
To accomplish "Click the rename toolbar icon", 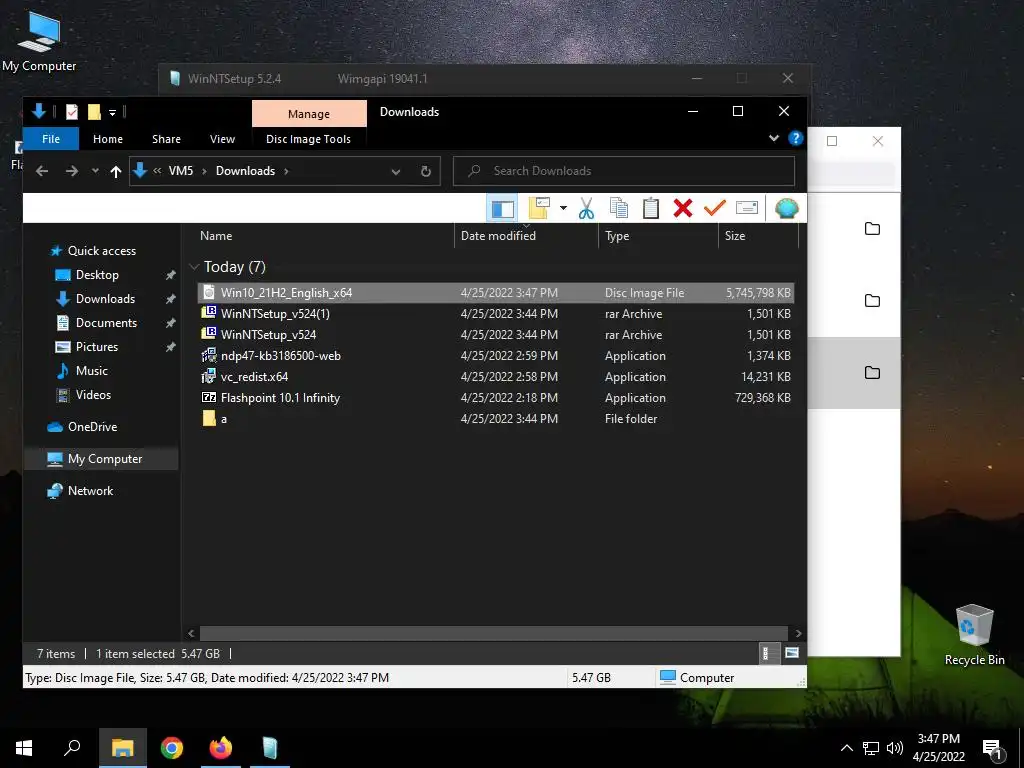I will pyautogui.click(x=747, y=209).
